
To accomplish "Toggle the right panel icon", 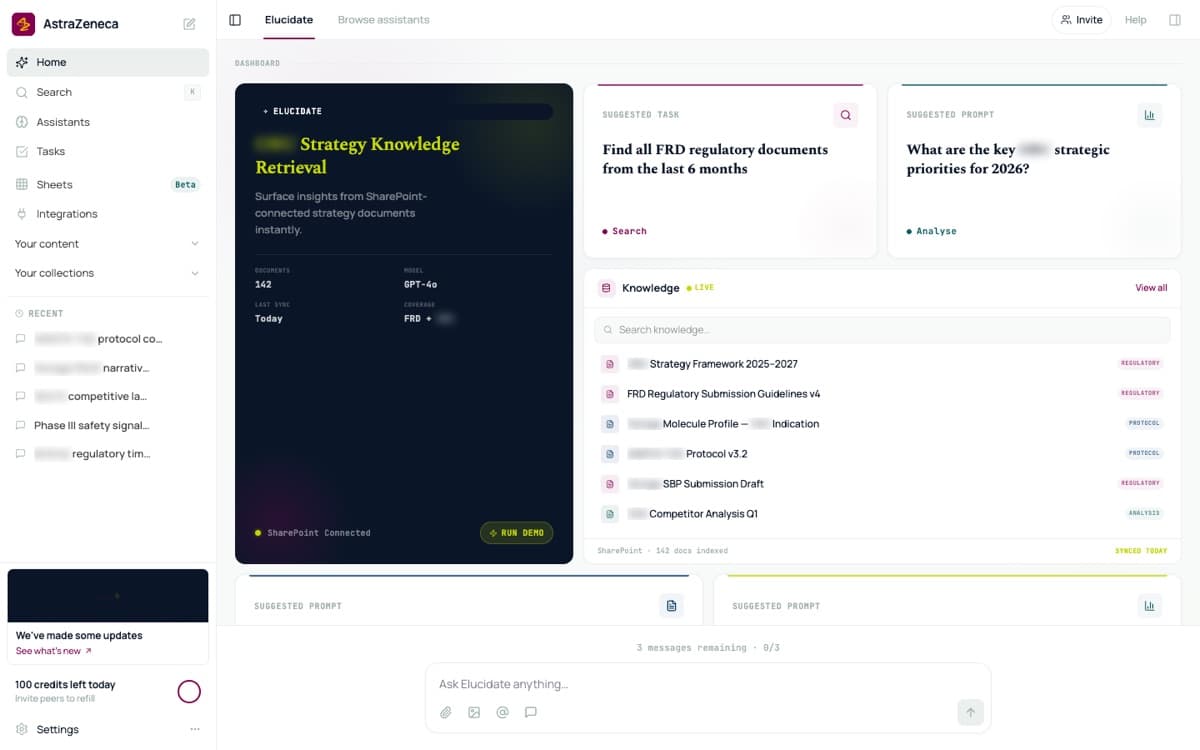I will coord(1175,20).
